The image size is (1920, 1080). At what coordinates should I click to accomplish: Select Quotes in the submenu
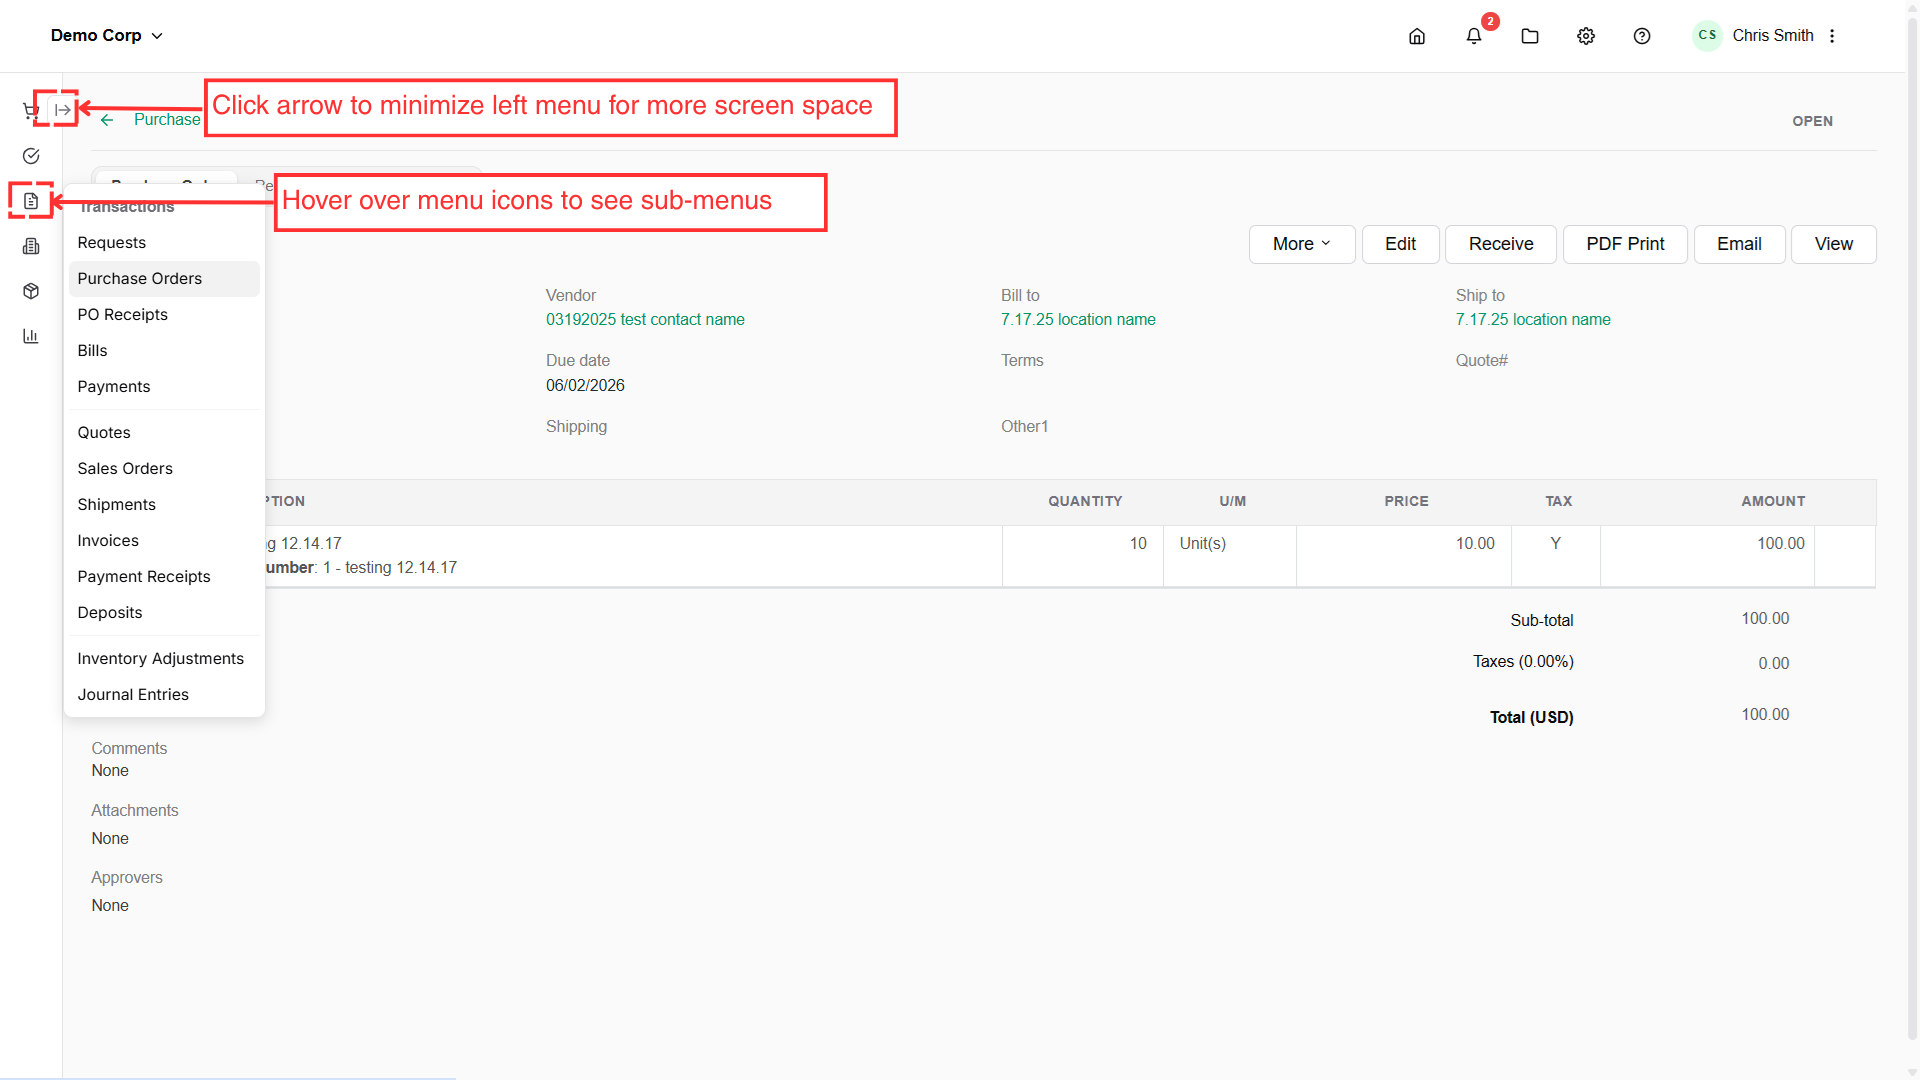point(164,433)
